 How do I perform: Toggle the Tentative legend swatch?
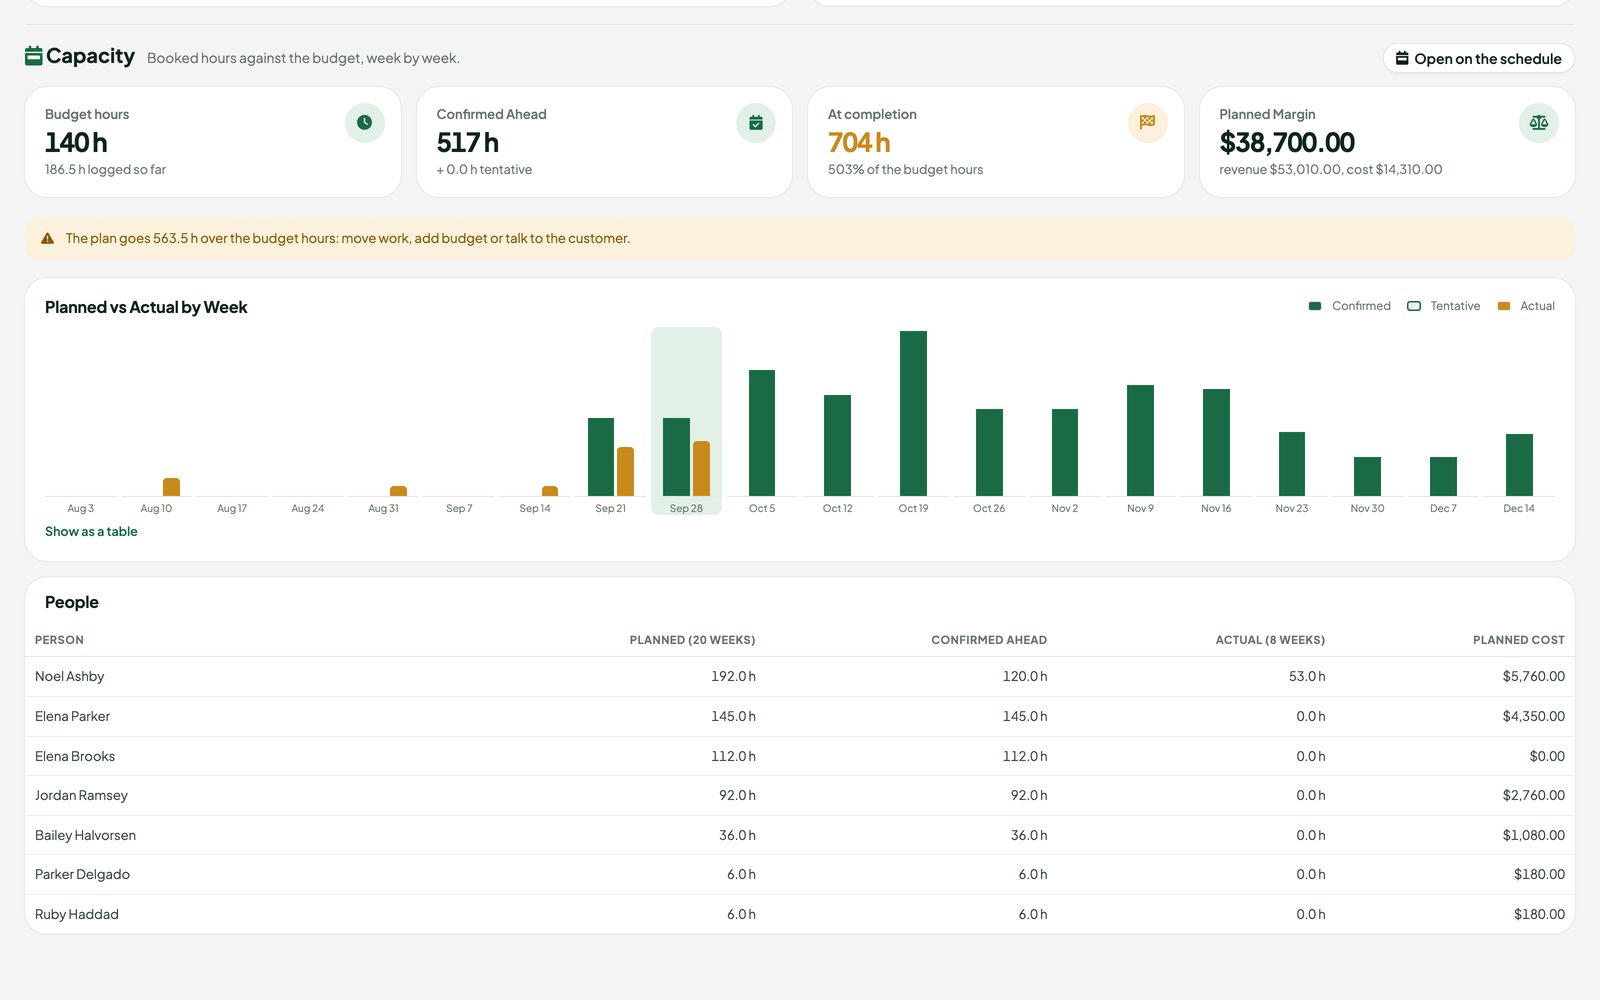coord(1414,306)
